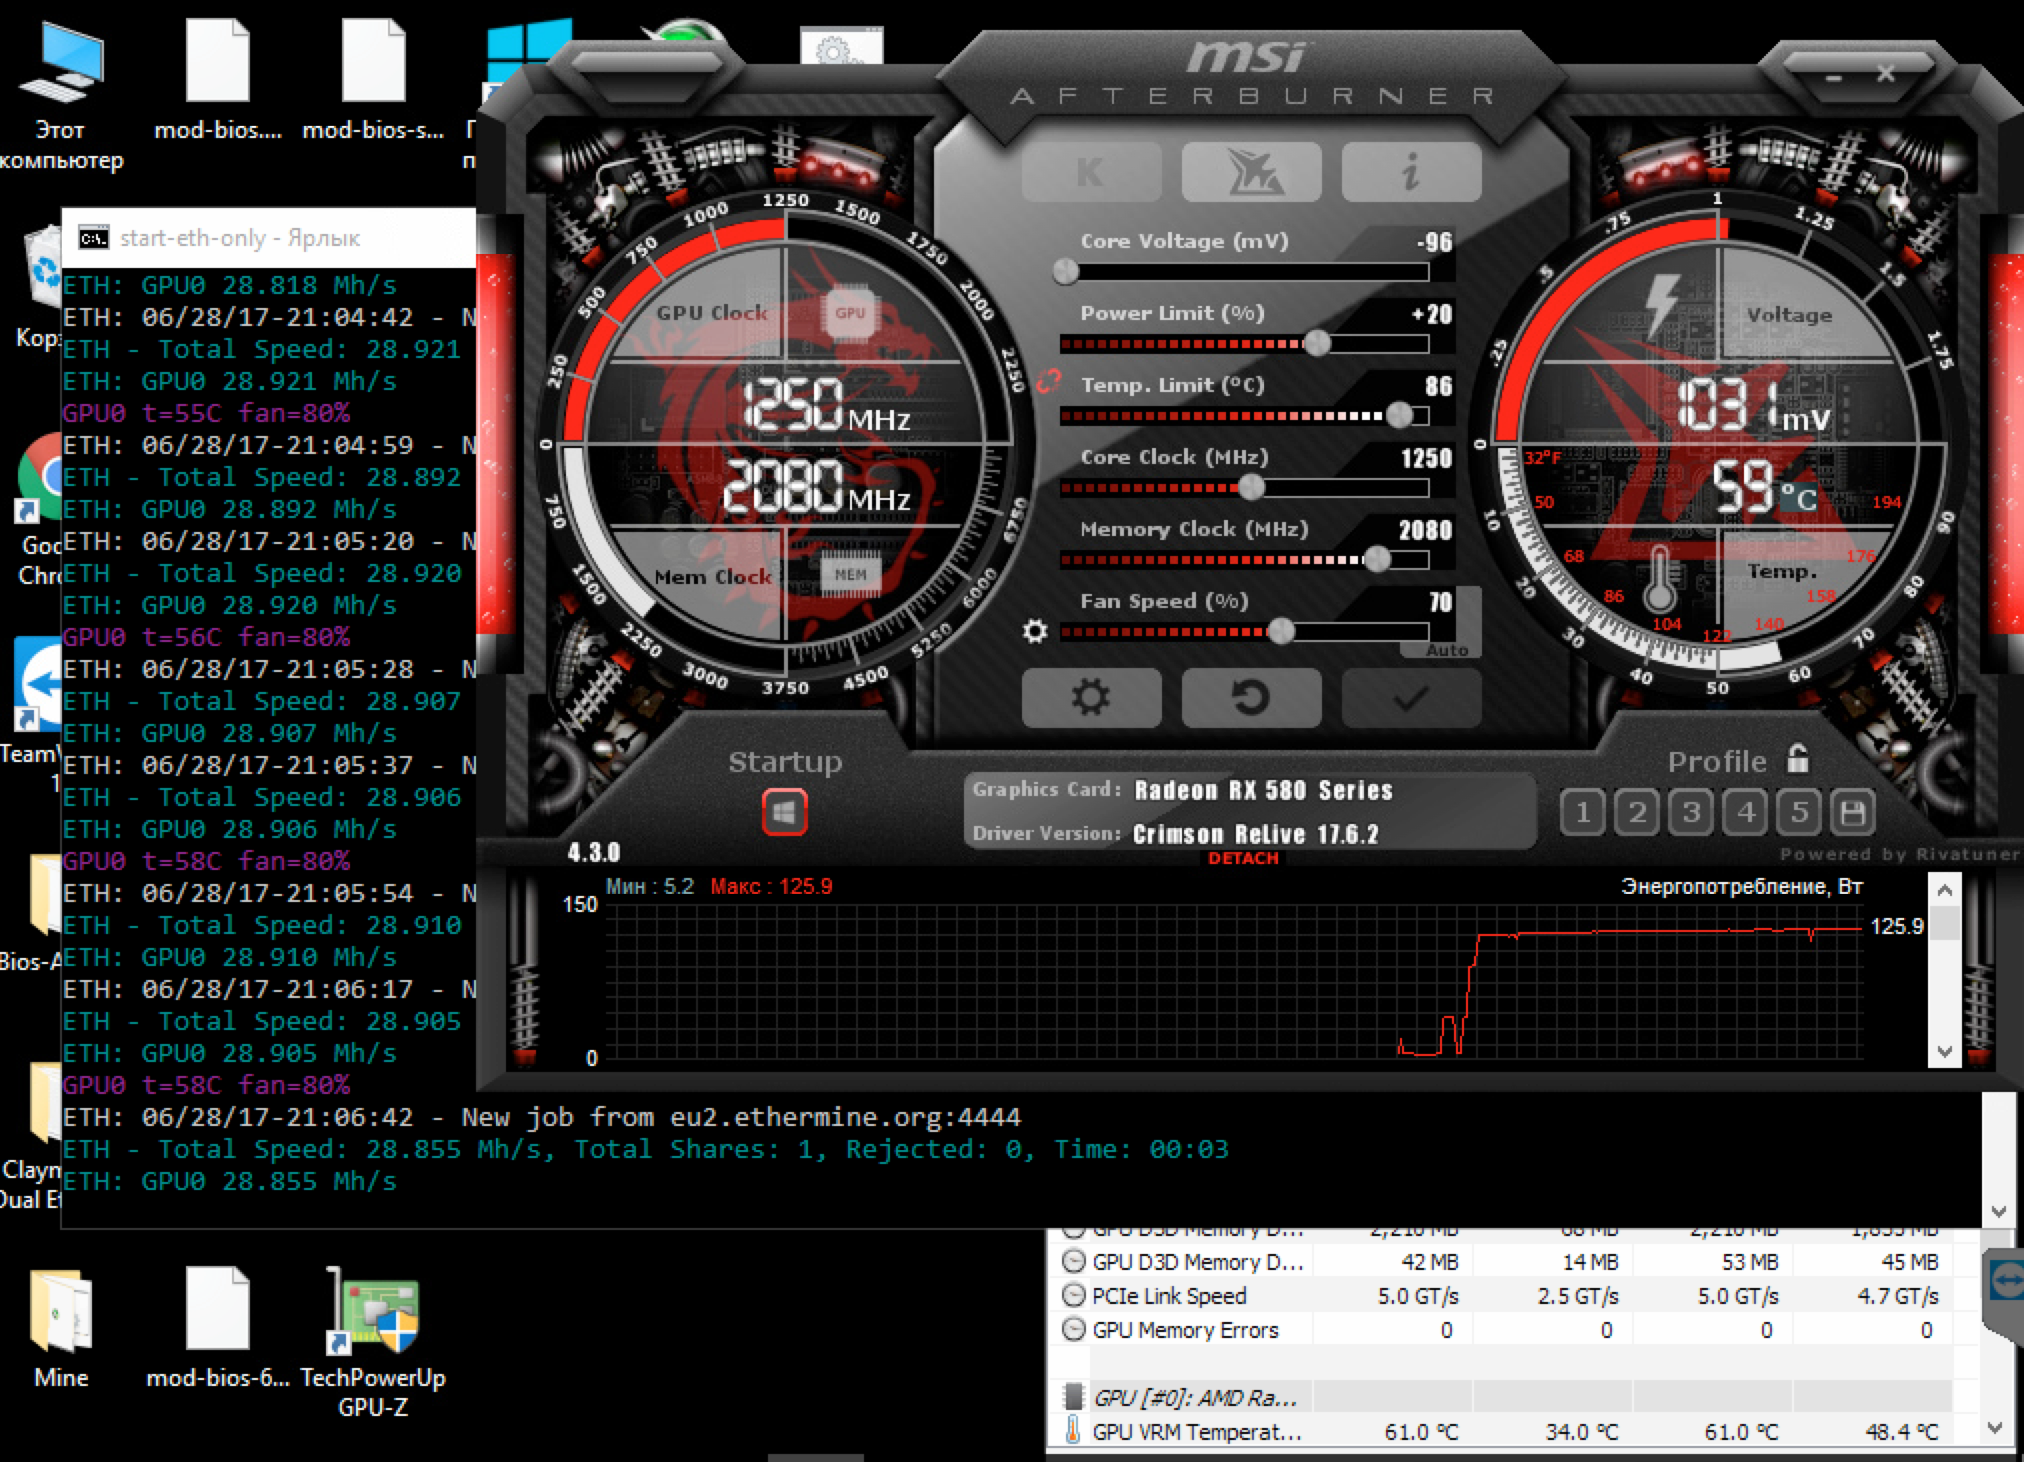
Task: Select profile slot 1
Action: click(1582, 812)
